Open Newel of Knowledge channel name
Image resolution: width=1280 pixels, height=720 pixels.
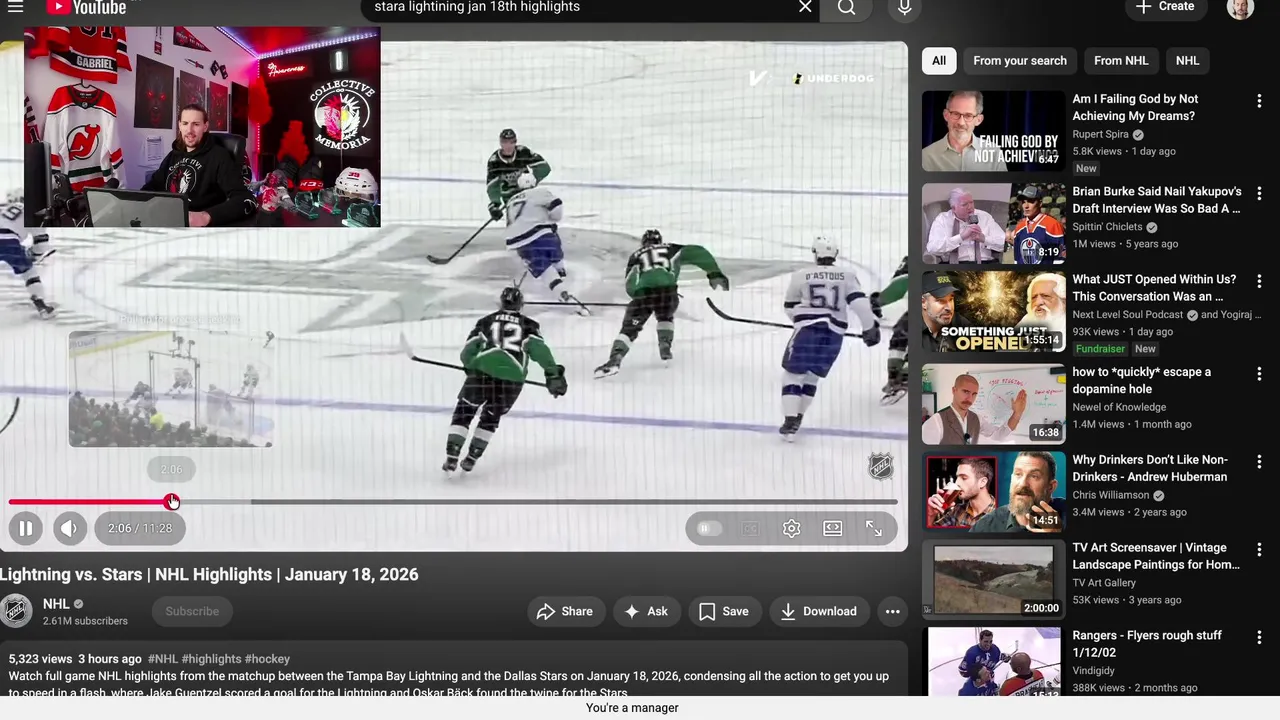pos(1119,407)
